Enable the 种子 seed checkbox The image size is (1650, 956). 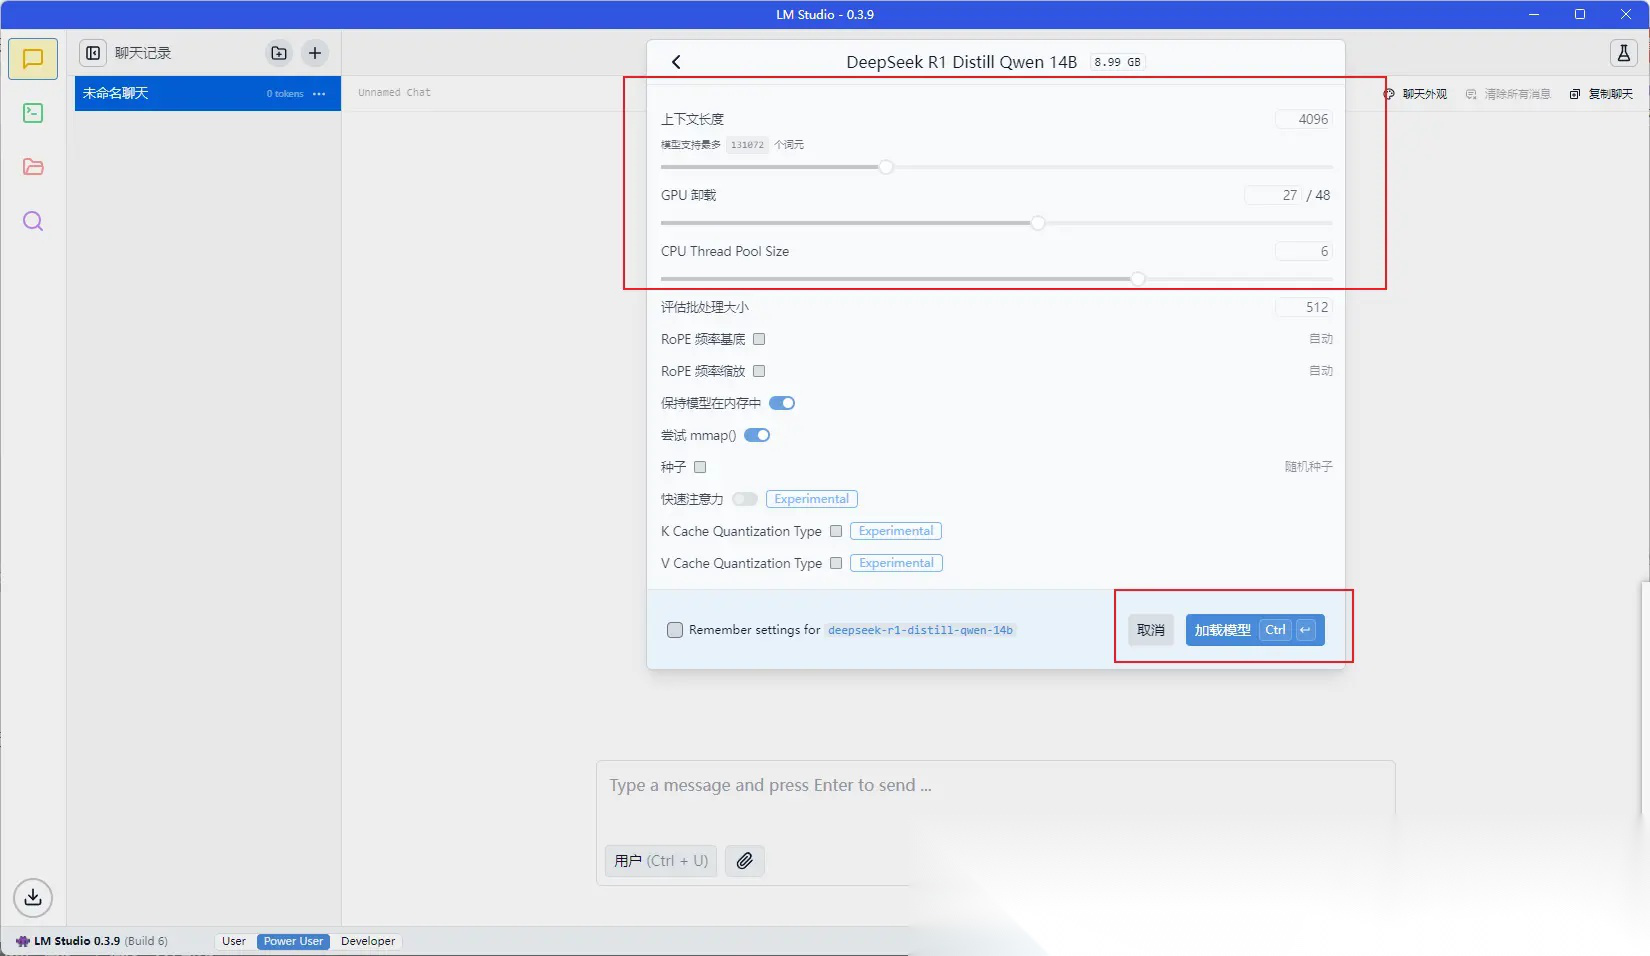700,467
